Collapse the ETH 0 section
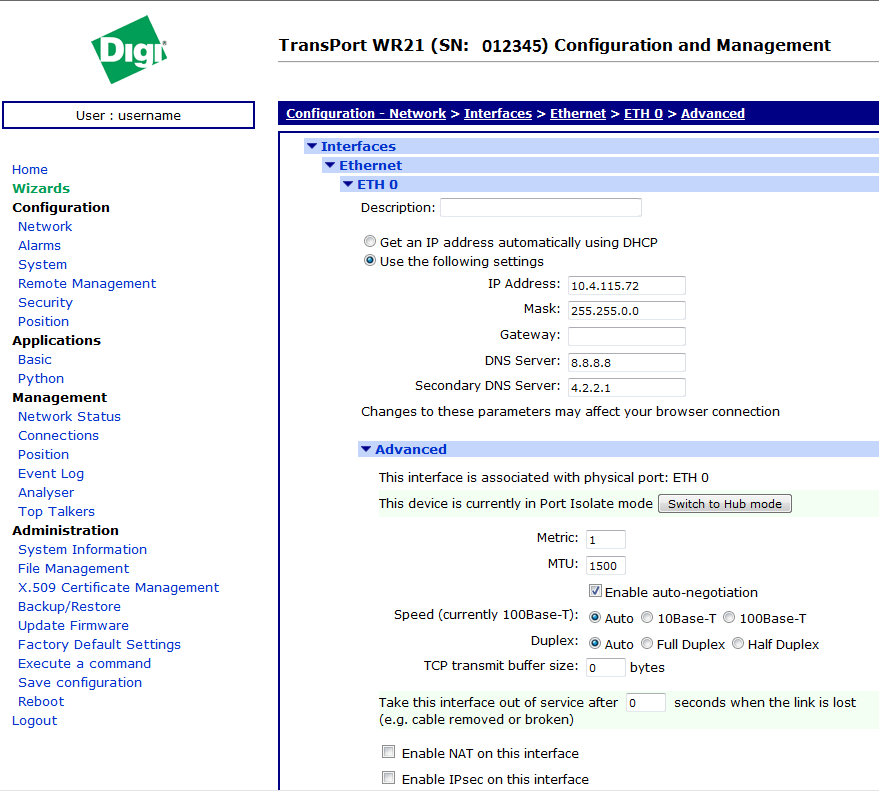879x793 pixels. [x=348, y=185]
